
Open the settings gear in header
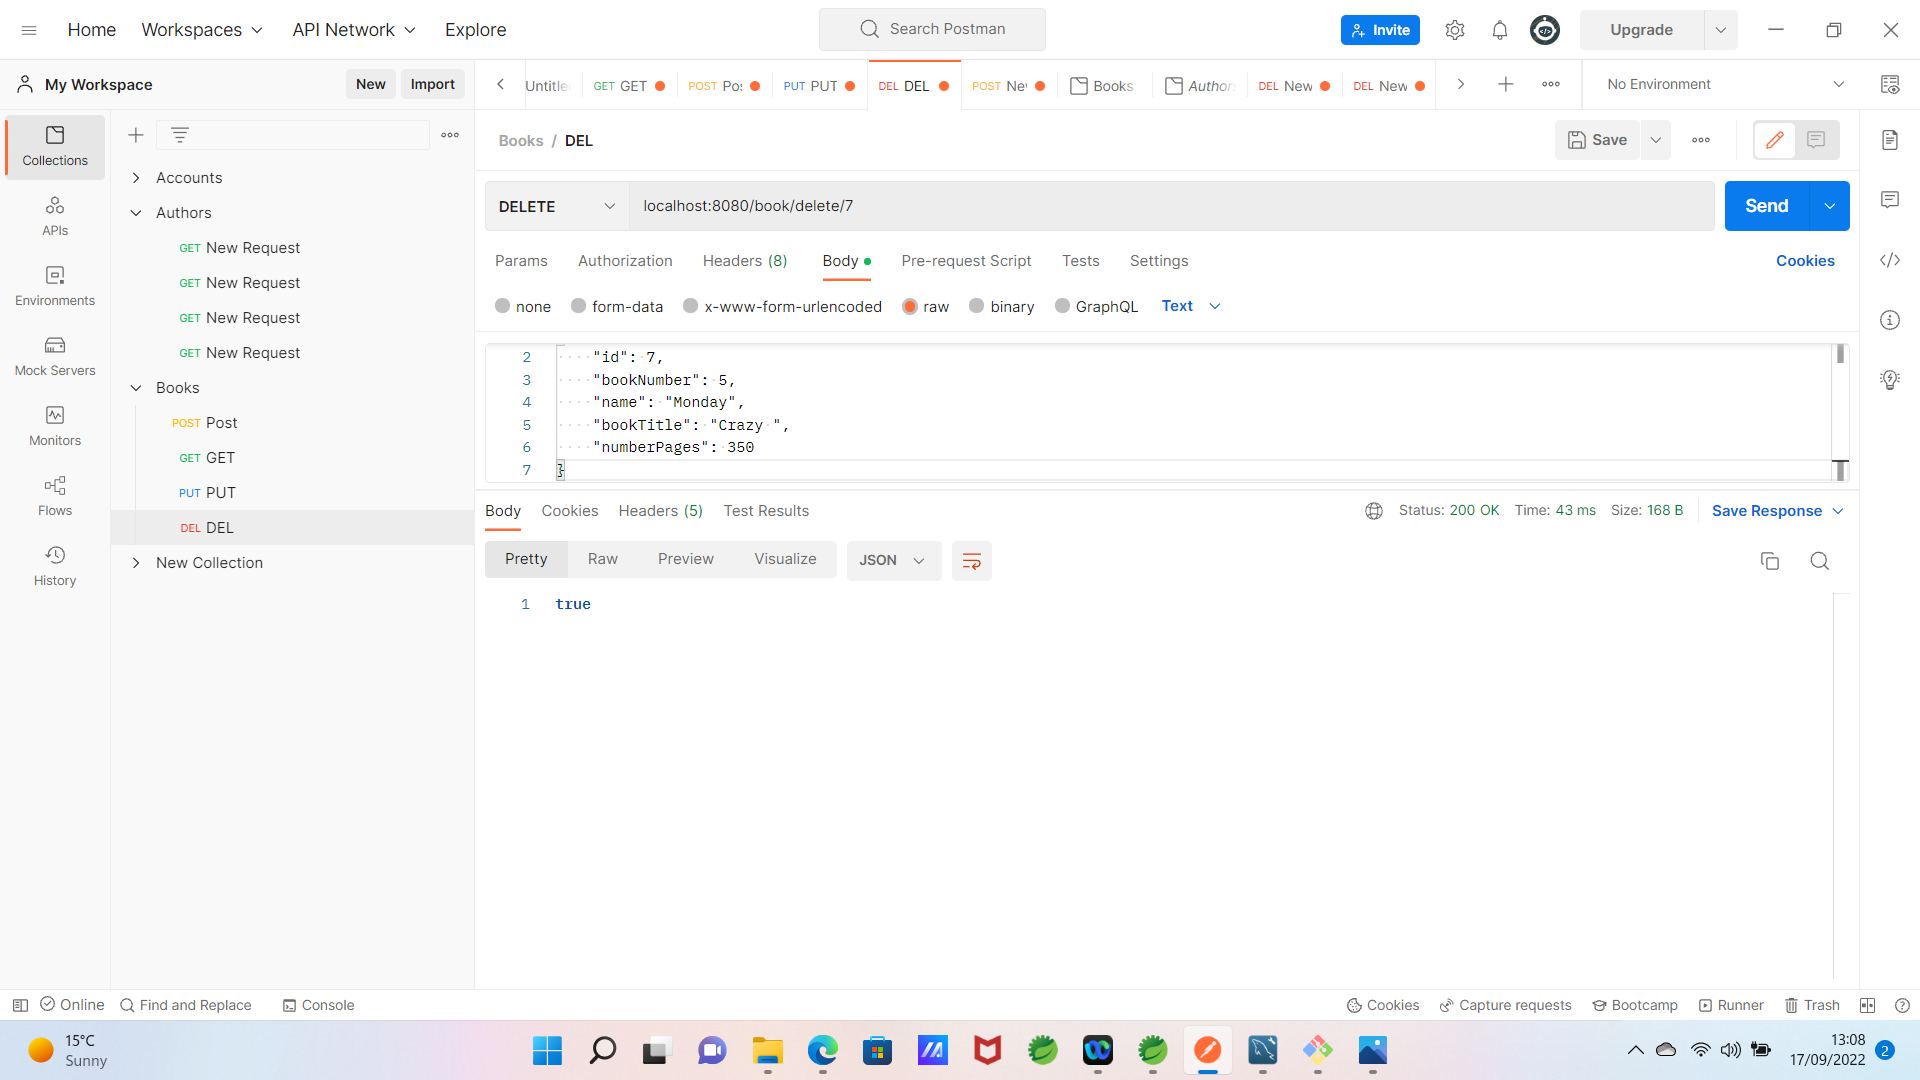pyautogui.click(x=1455, y=30)
